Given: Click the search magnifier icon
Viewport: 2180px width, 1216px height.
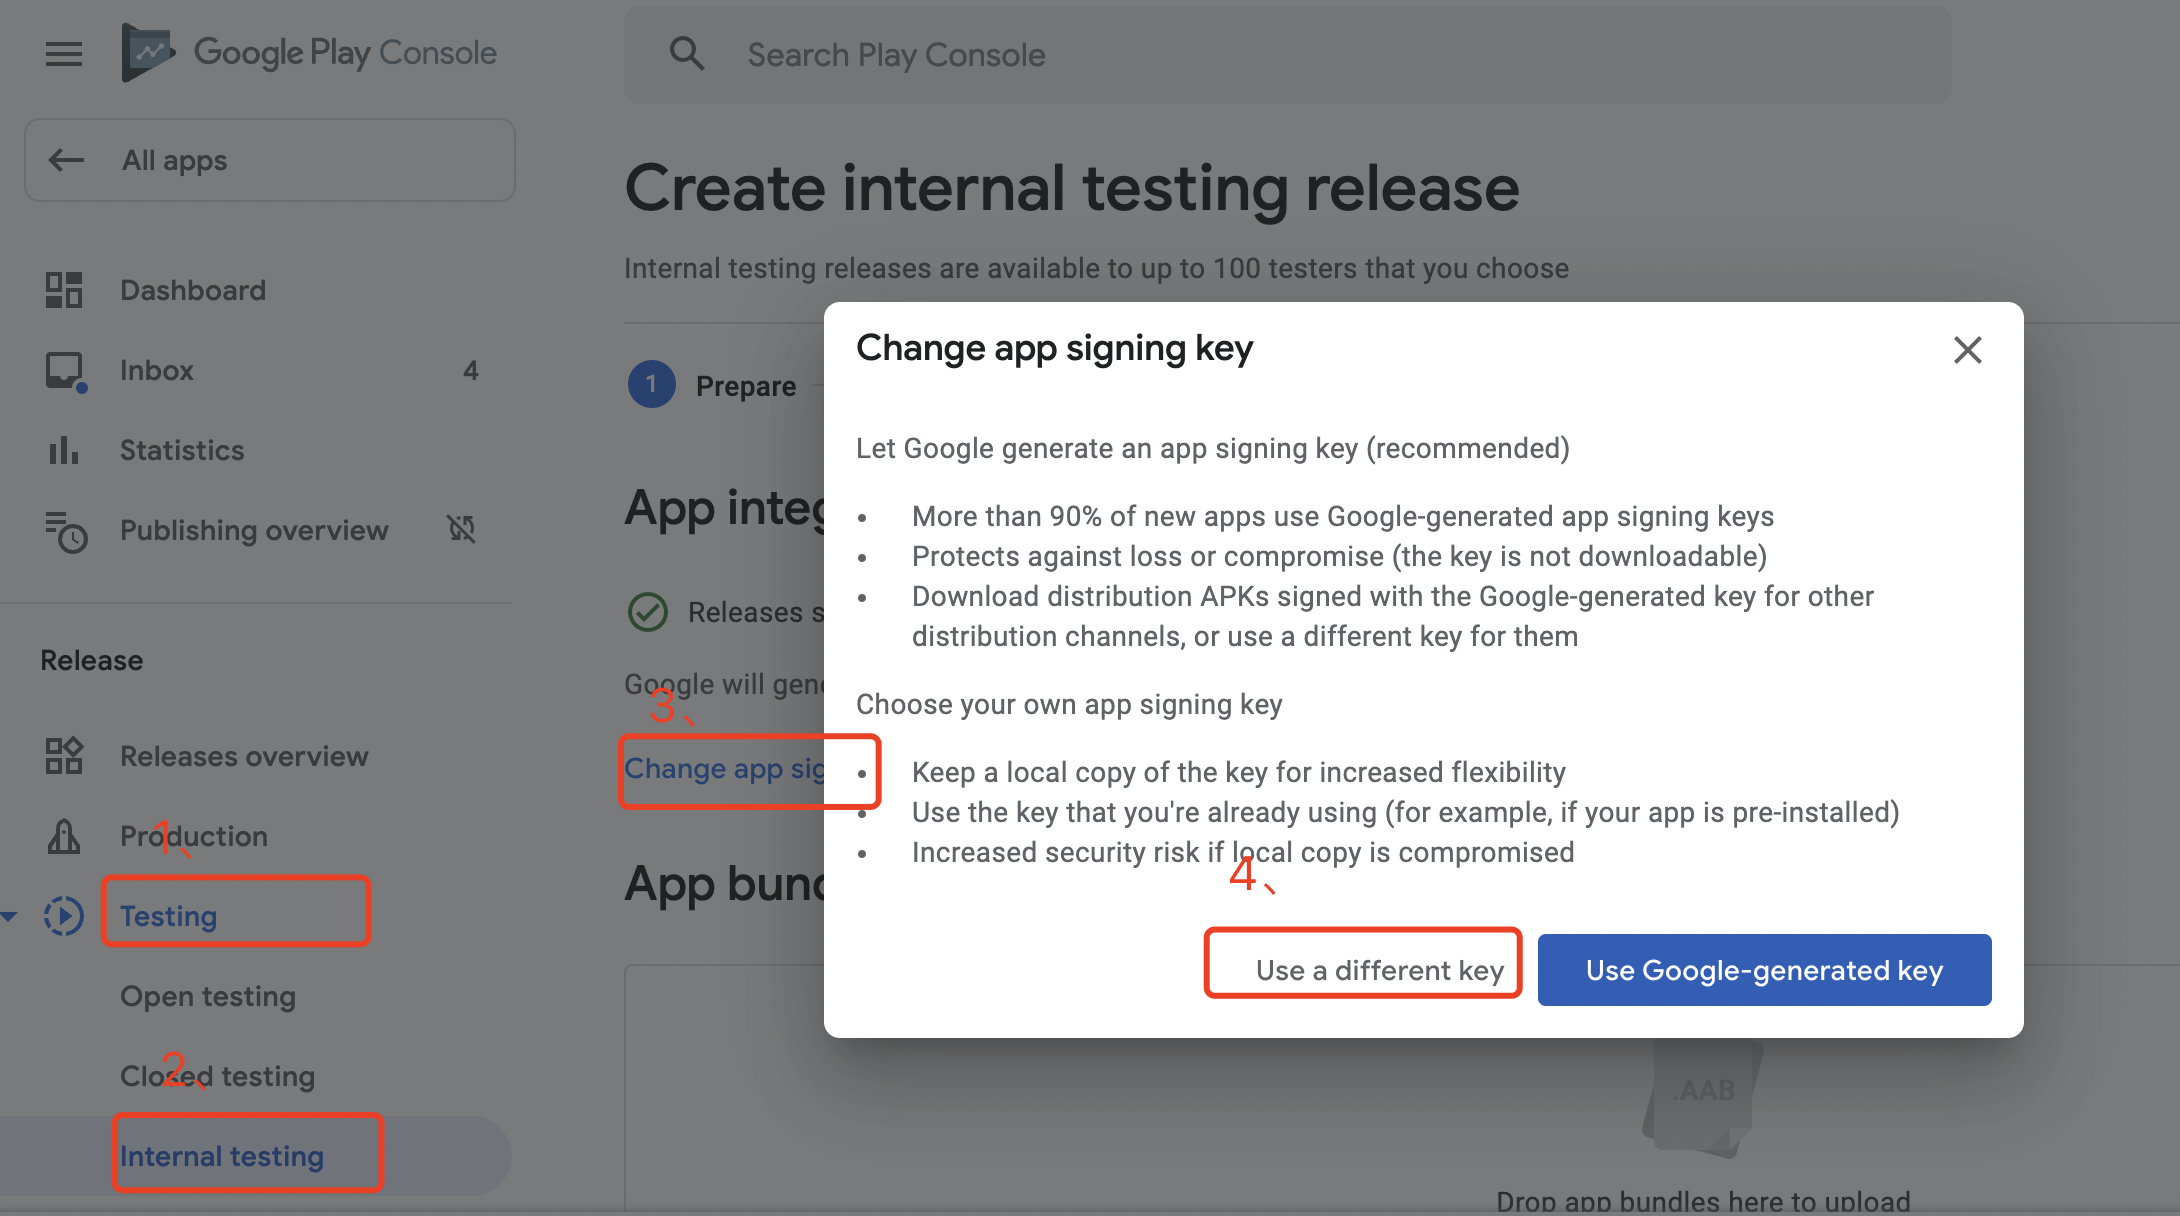Looking at the screenshot, I should click(687, 53).
